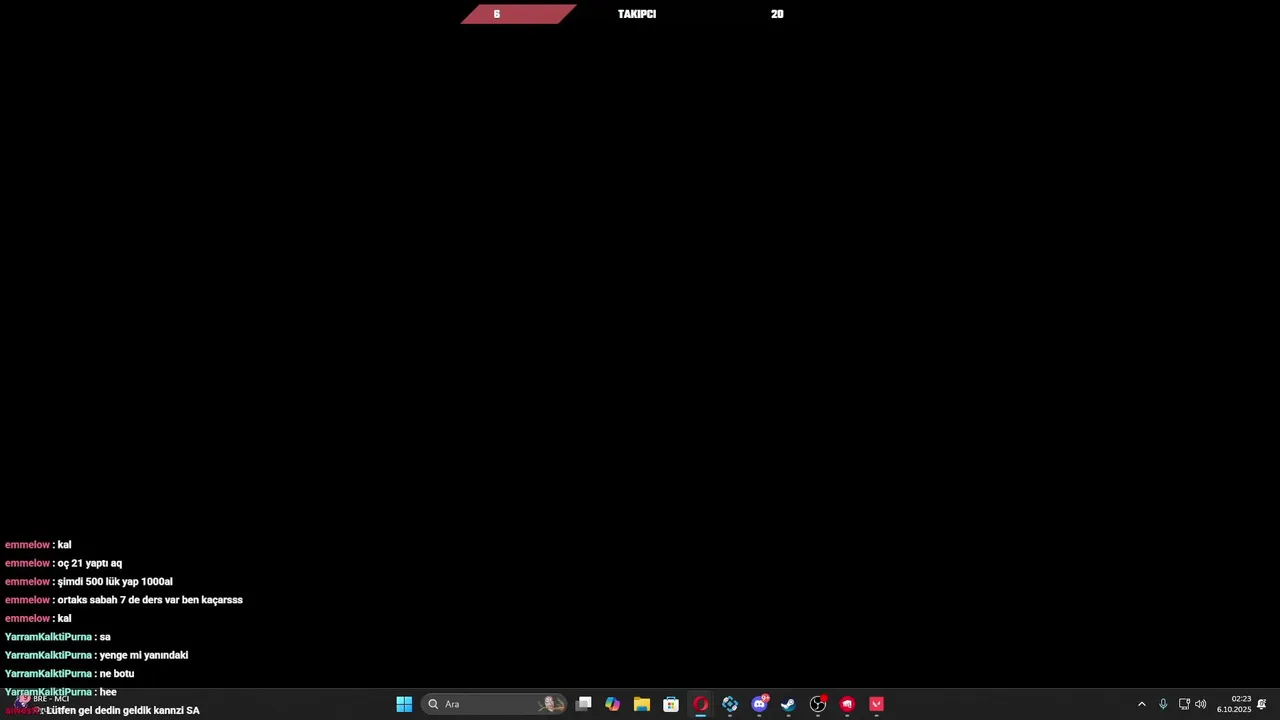1280x720 pixels.
Task: Open the Windows Start menu
Action: point(404,704)
